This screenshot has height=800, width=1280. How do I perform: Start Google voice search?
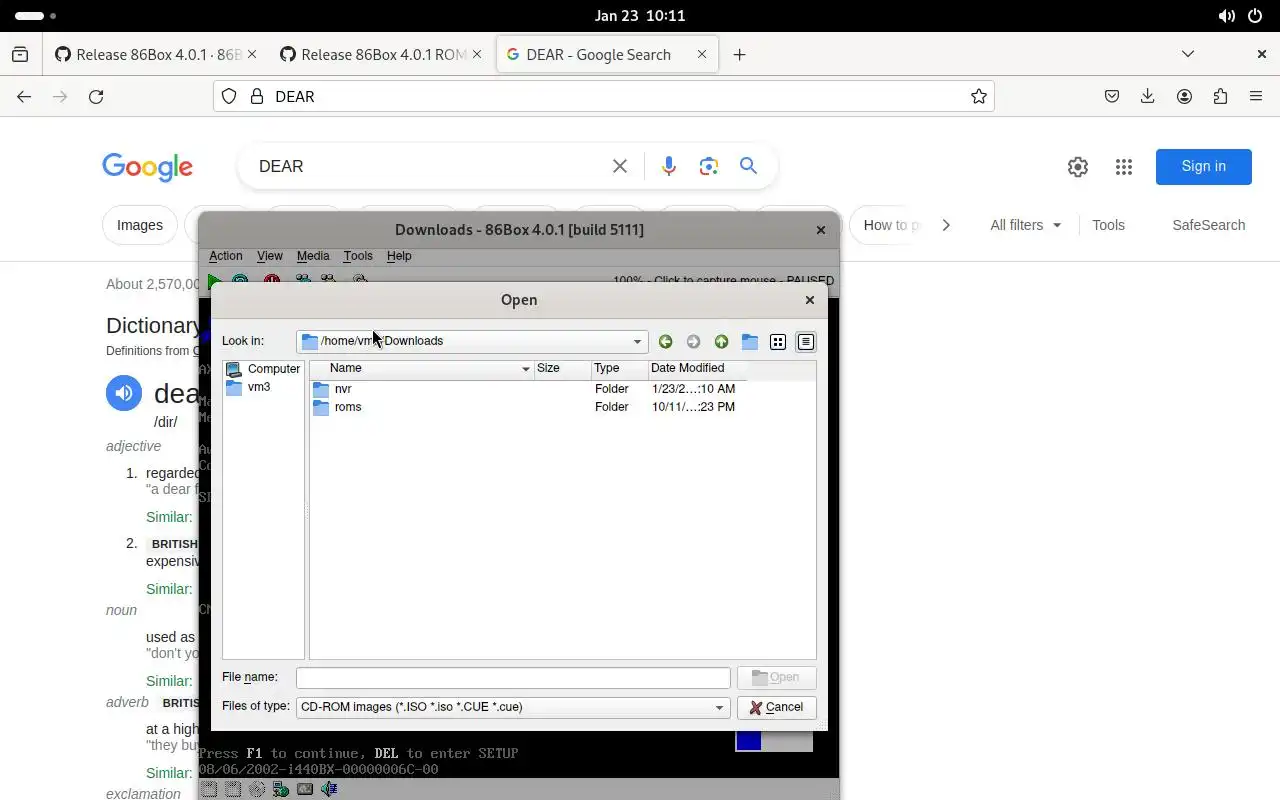tap(669, 166)
